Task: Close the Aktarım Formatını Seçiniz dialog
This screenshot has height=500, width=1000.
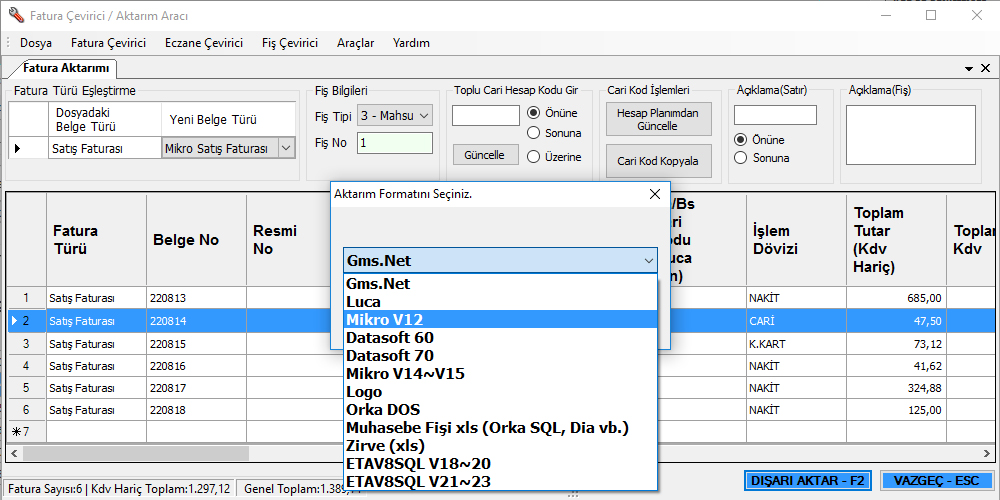Action: pyautogui.click(x=654, y=195)
